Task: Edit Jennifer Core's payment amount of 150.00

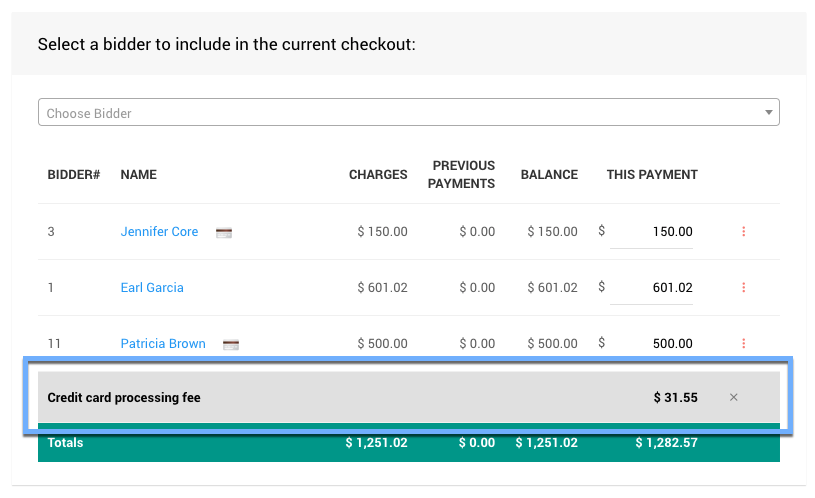Action: [652, 232]
